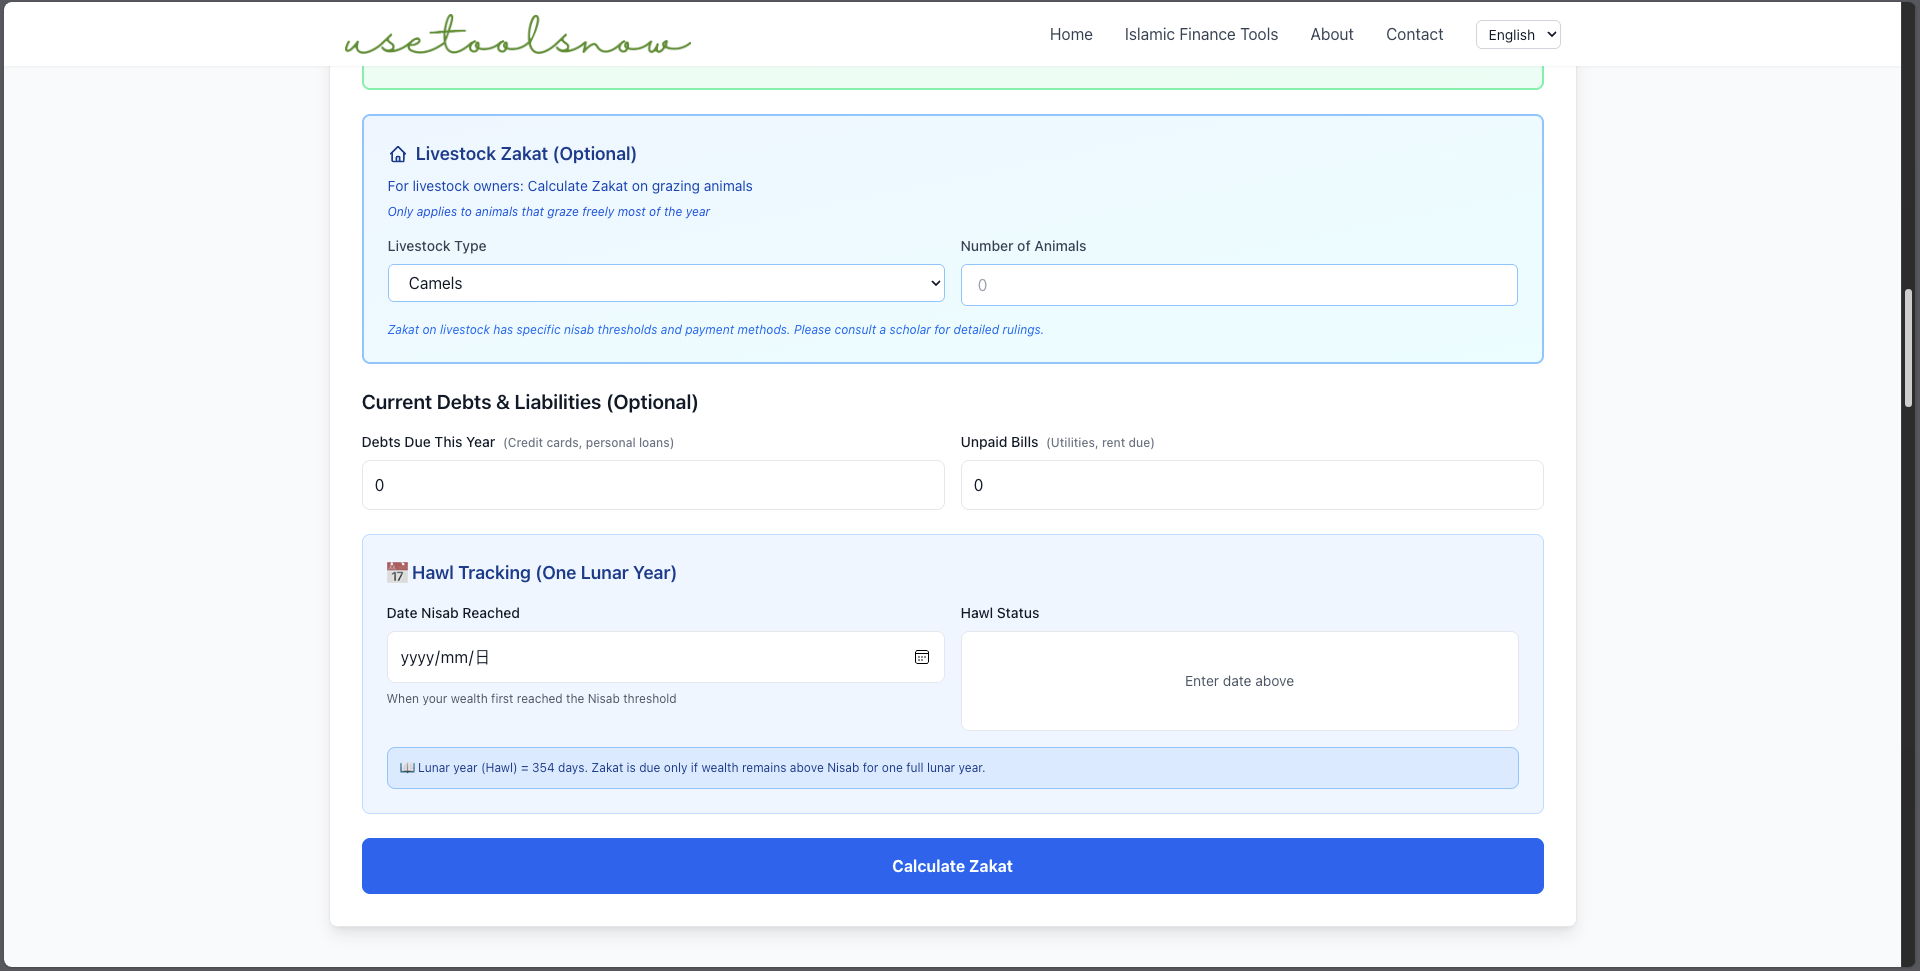Visit the About page
1920x971 pixels.
pos(1331,34)
